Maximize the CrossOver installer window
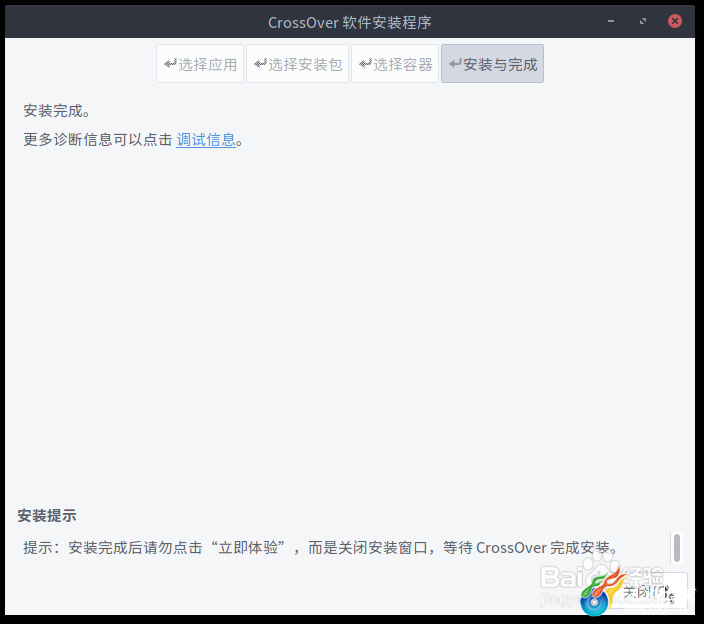The width and height of the screenshot is (704, 624). coord(643,21)
